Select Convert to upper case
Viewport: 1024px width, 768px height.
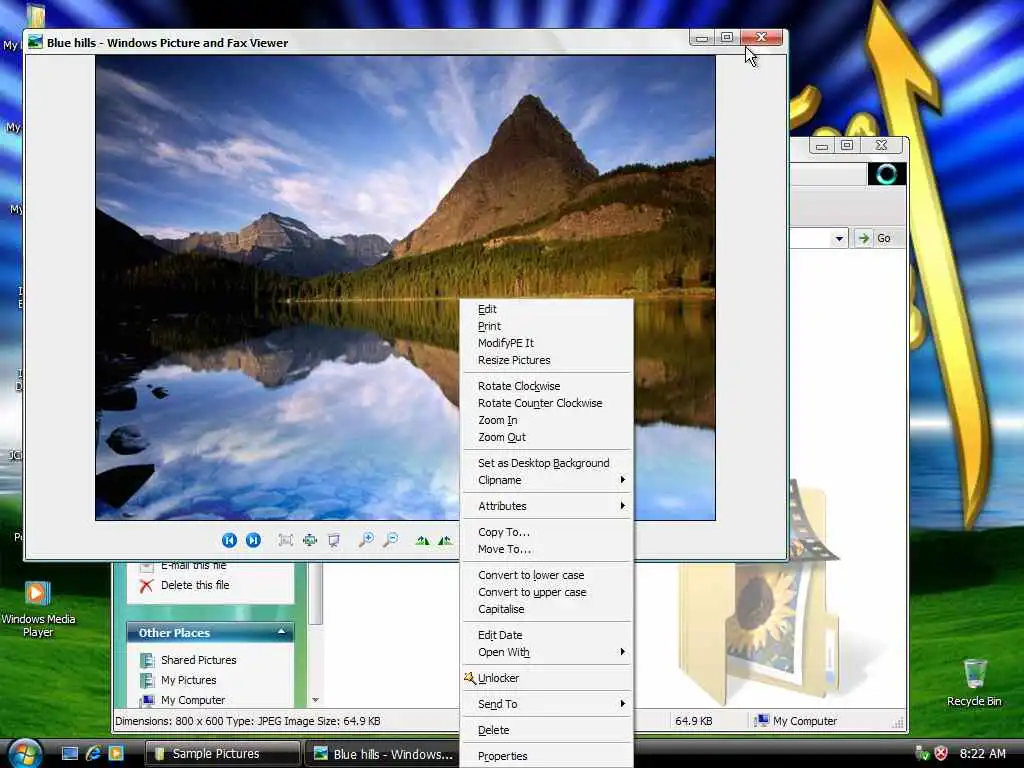point(547,592)
